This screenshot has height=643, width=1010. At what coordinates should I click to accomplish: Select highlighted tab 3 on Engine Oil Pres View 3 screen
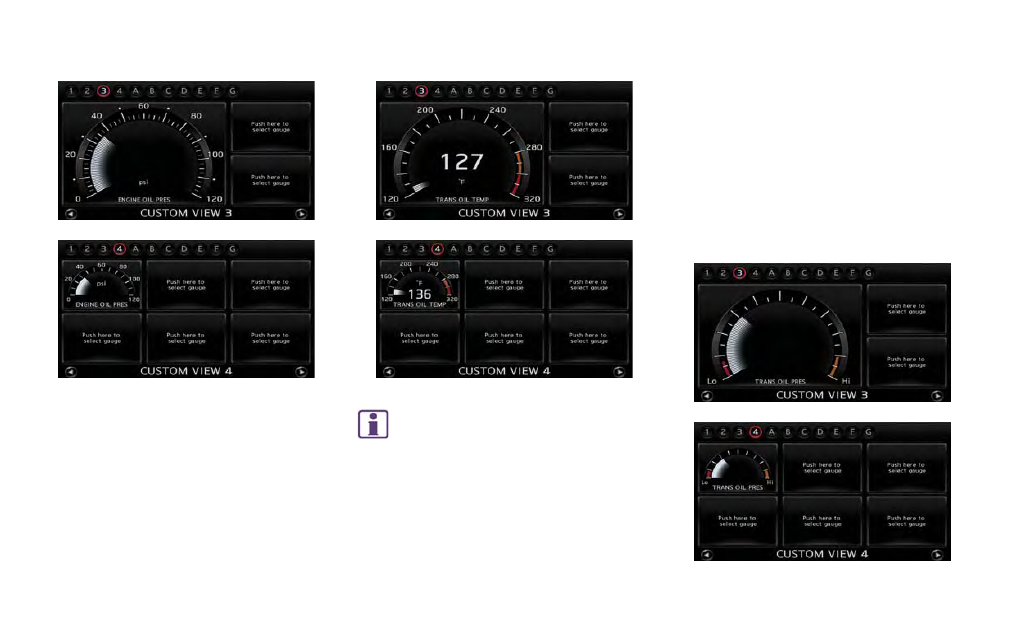[x=103, y=91]
